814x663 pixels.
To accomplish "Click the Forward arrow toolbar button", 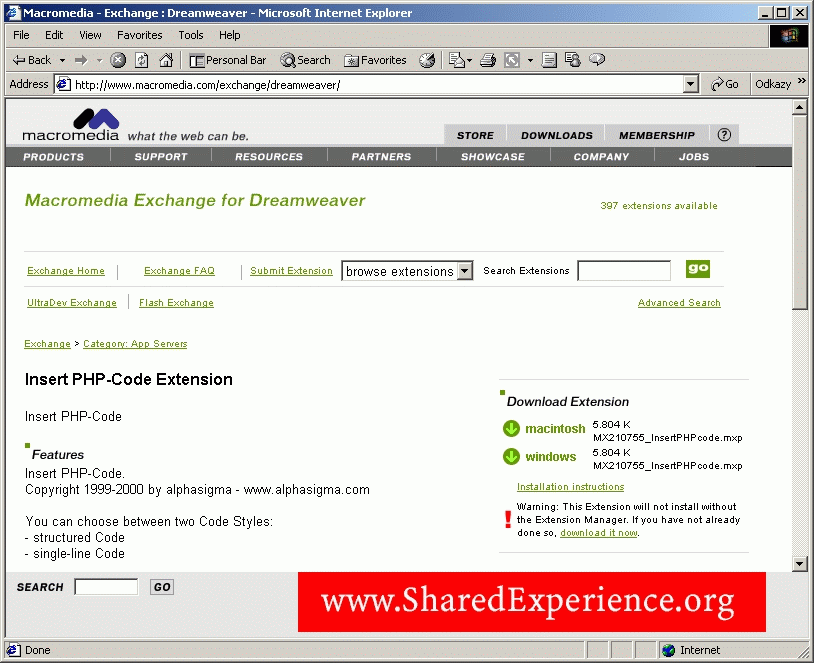I will 81,60.
